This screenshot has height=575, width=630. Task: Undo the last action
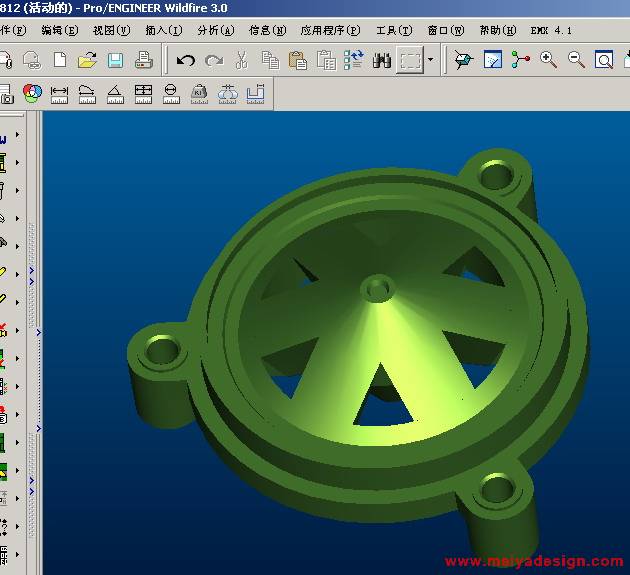coord(185,60)
